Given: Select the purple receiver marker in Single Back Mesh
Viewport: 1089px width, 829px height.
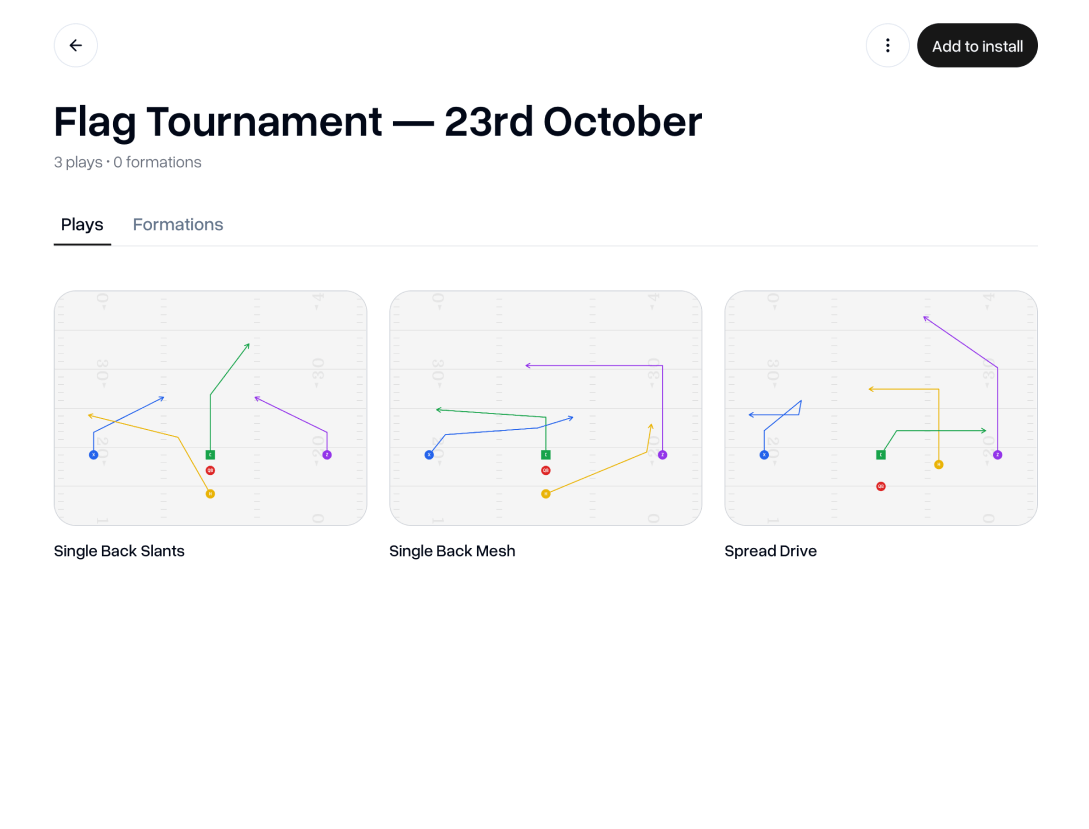Looking at the screenshot, I should 662,455.
